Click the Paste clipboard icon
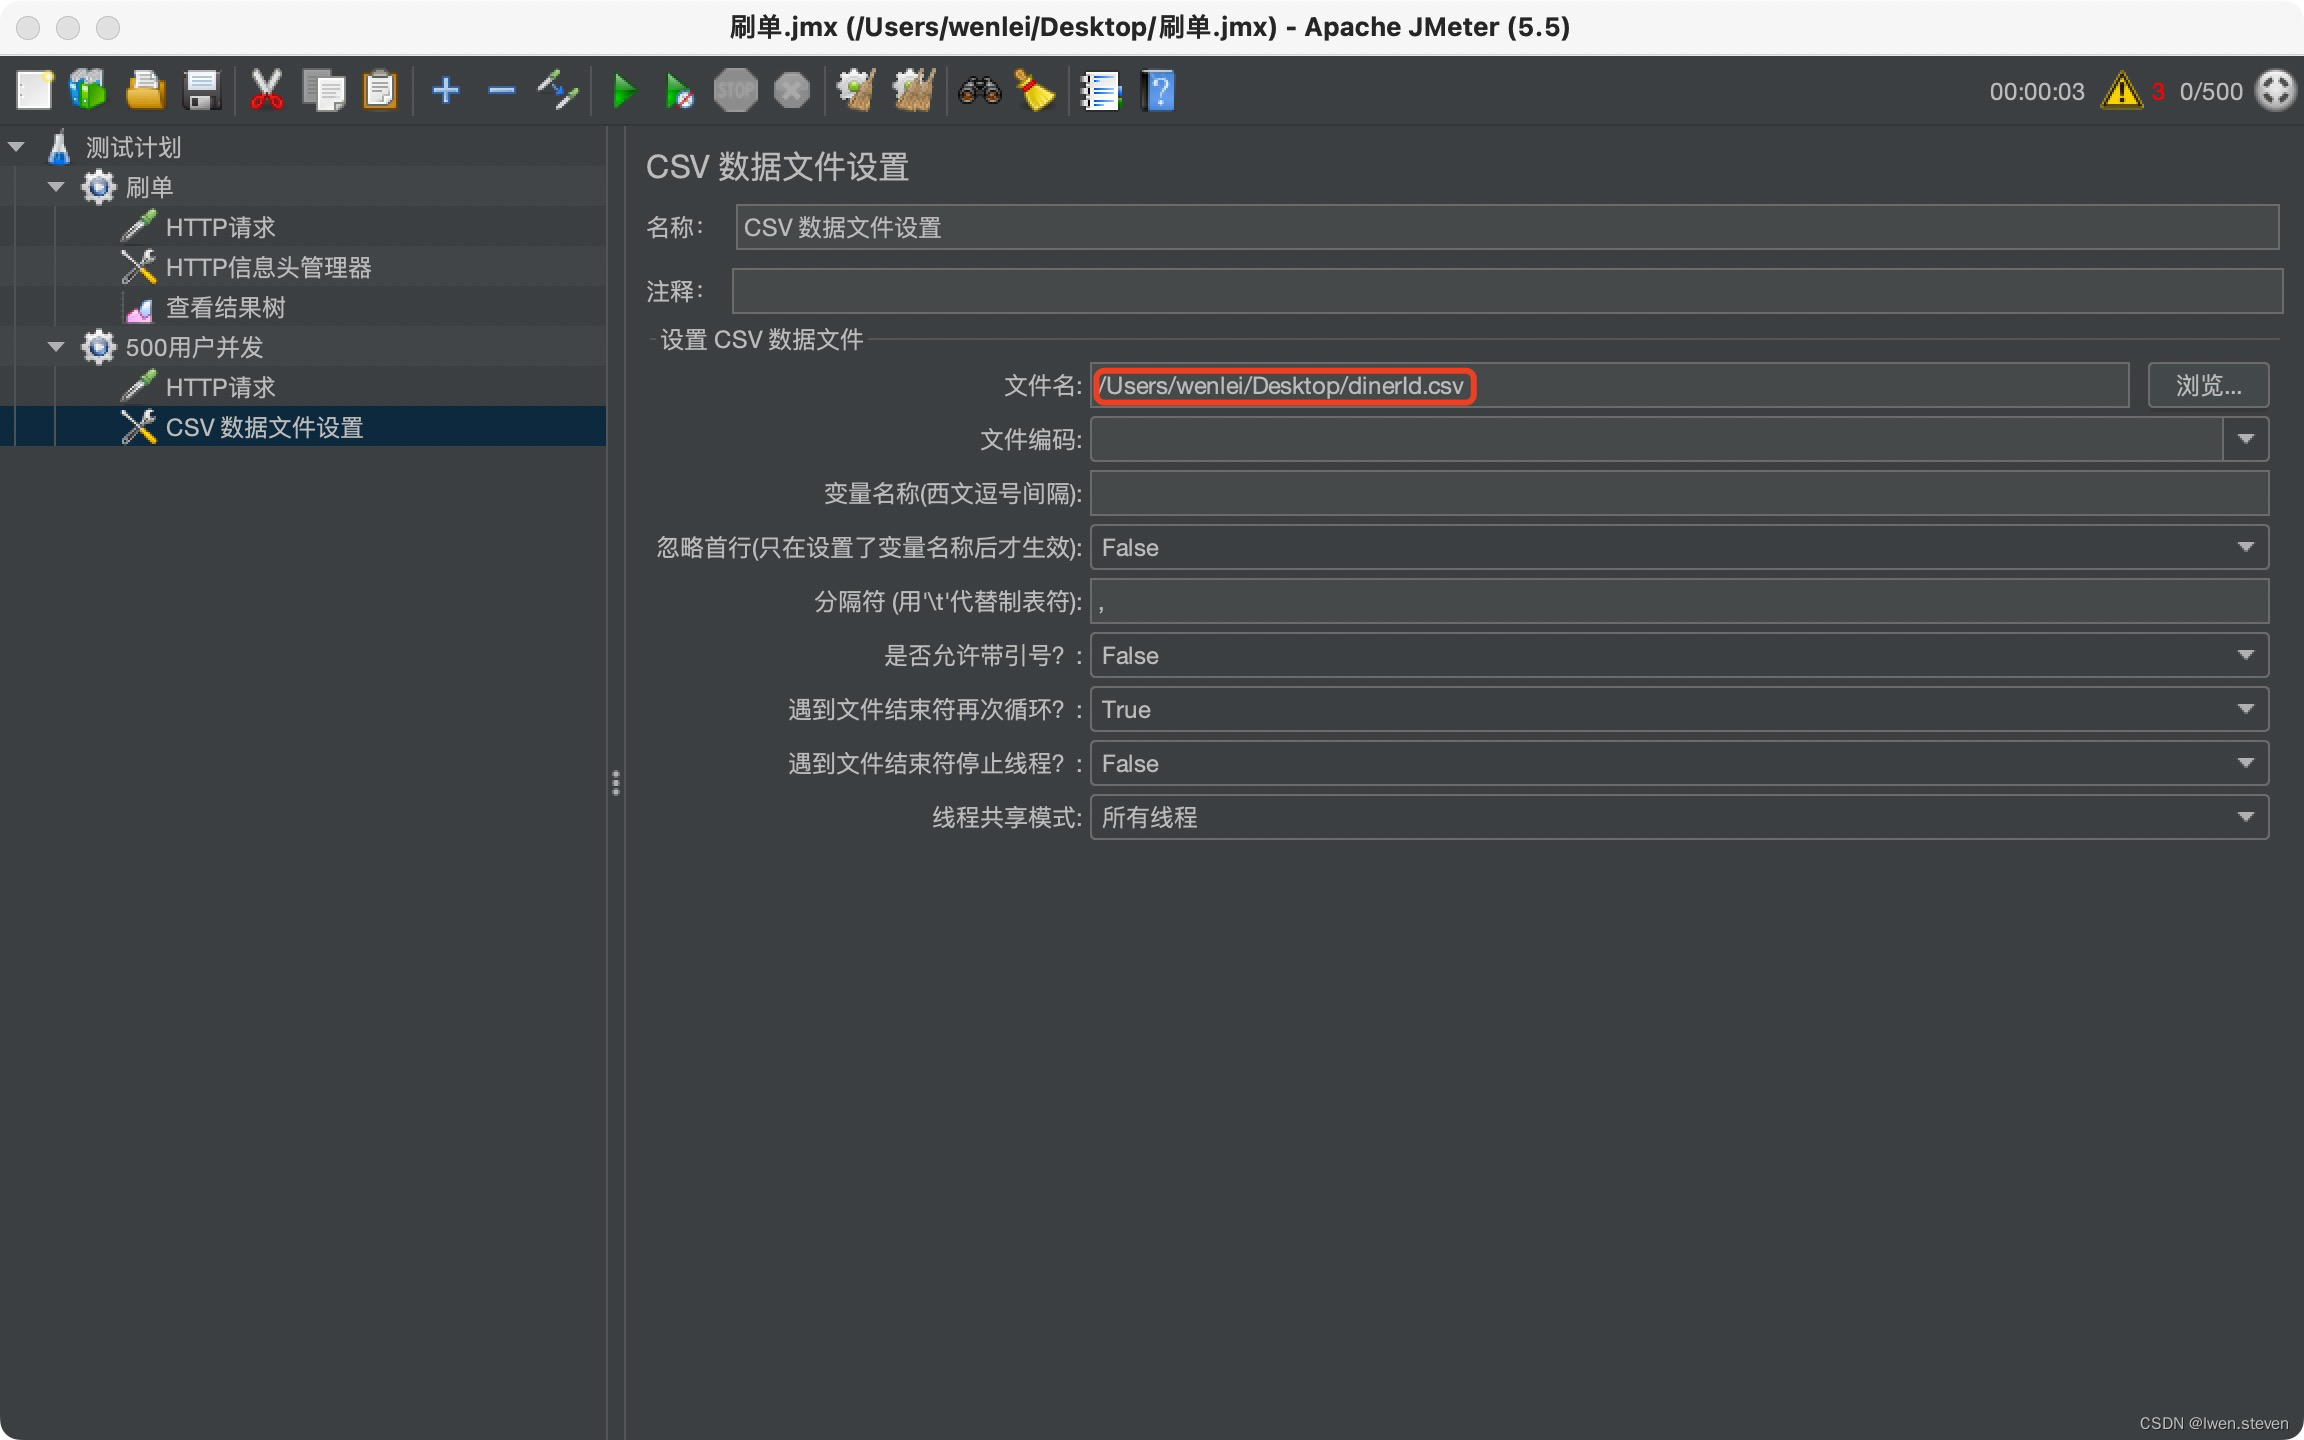Viewport: 2304px width, 1440px height. pos(380,91)
